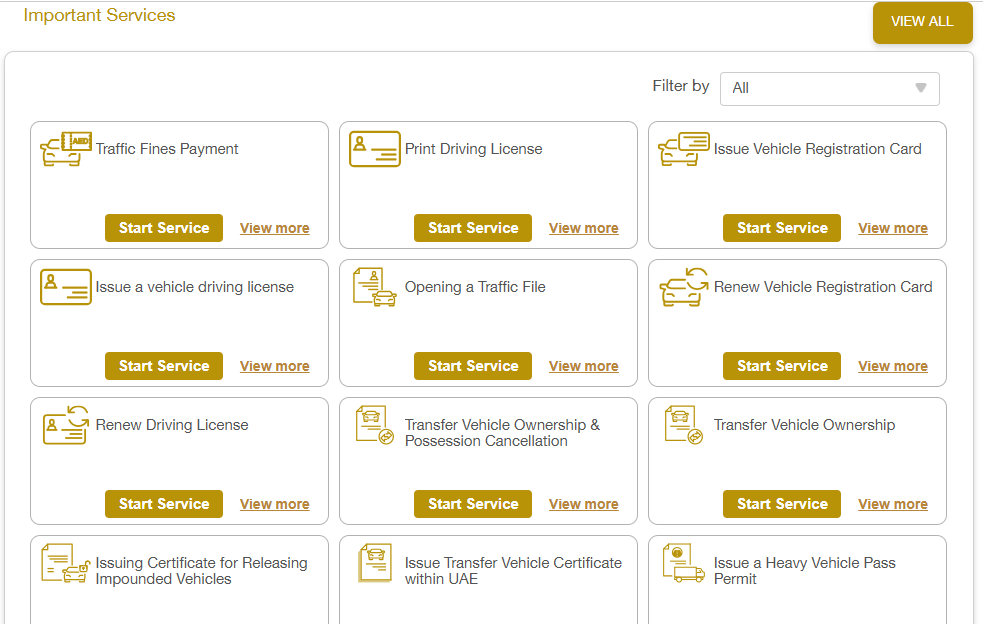Start Service for Issue a vehicle driving license
983x624 pixels.
tap(164, 366)
